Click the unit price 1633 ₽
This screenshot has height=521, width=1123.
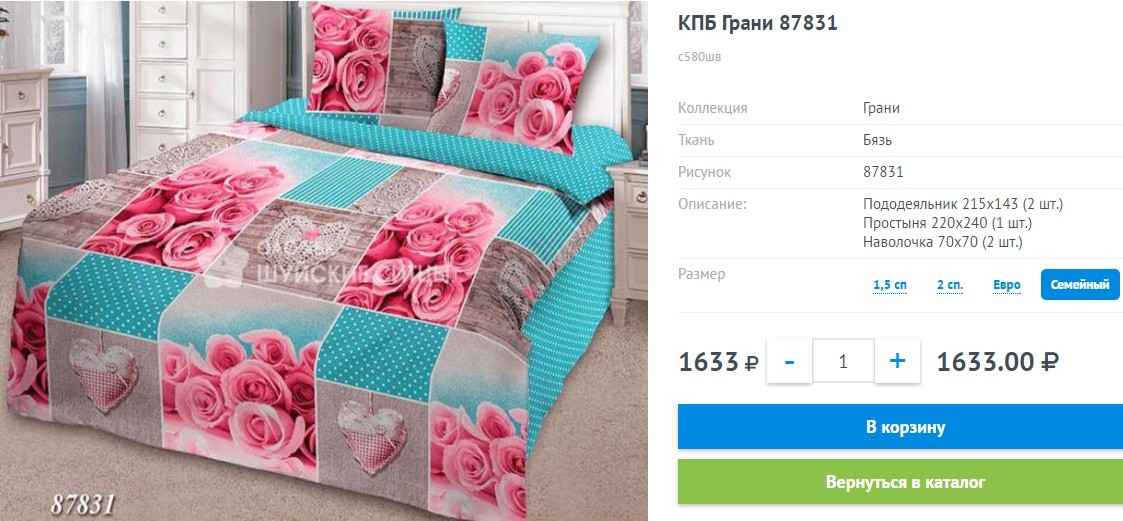pyautogui.click(x=718, y=362)
